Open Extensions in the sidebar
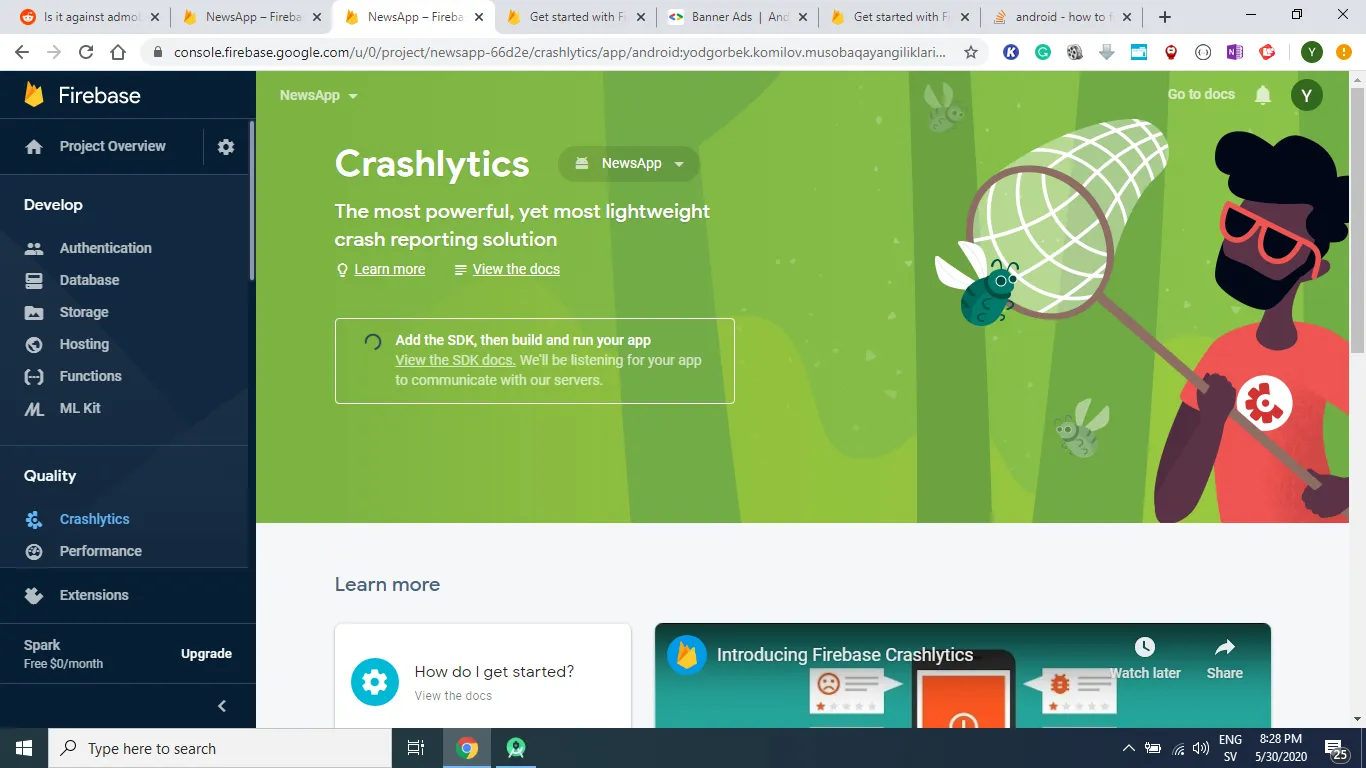Screen dimensions: 1366x768 pyautogui.click(x=94, y=595)
